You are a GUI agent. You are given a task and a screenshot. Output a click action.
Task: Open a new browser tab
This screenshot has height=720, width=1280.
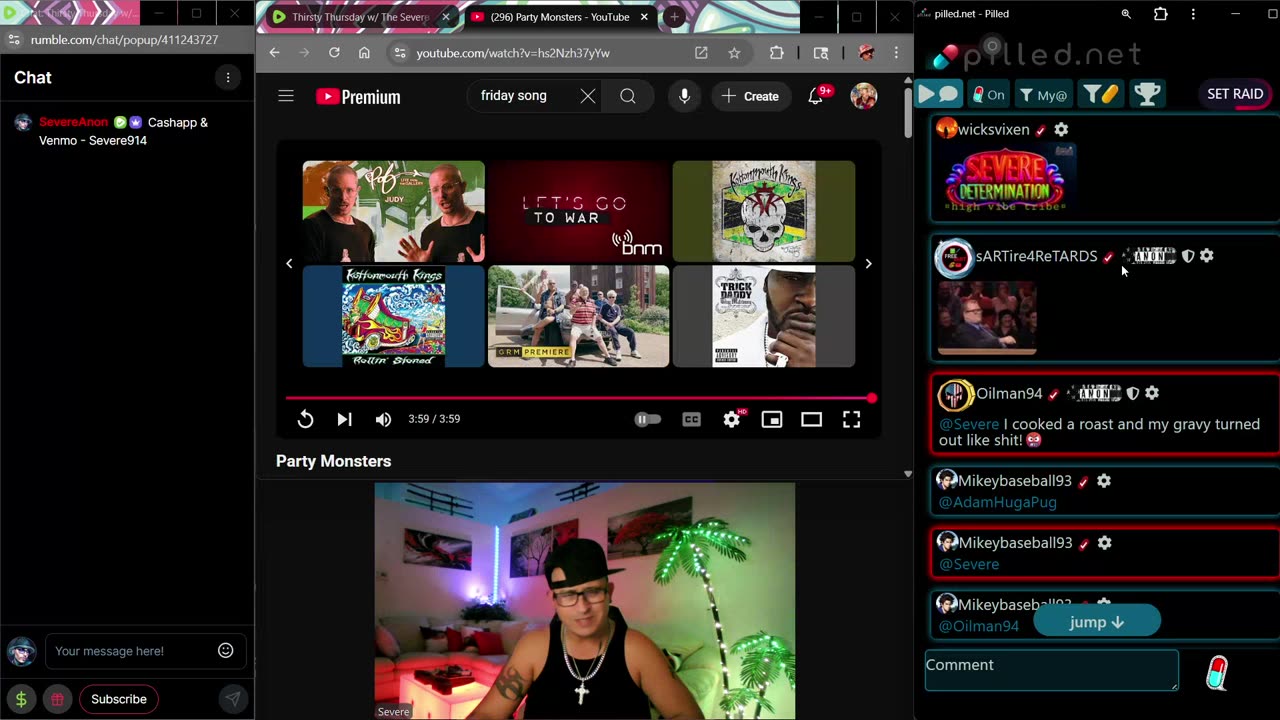pos(674,17)
